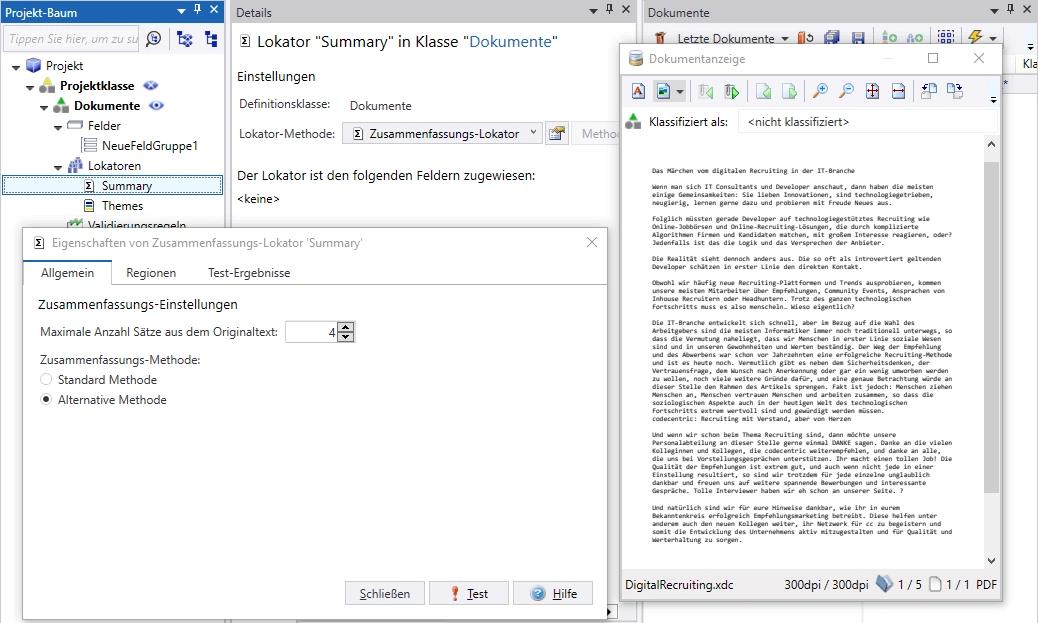
Task: Open the Lokator-Methode dropdown
Action: [x=533, y=133]
